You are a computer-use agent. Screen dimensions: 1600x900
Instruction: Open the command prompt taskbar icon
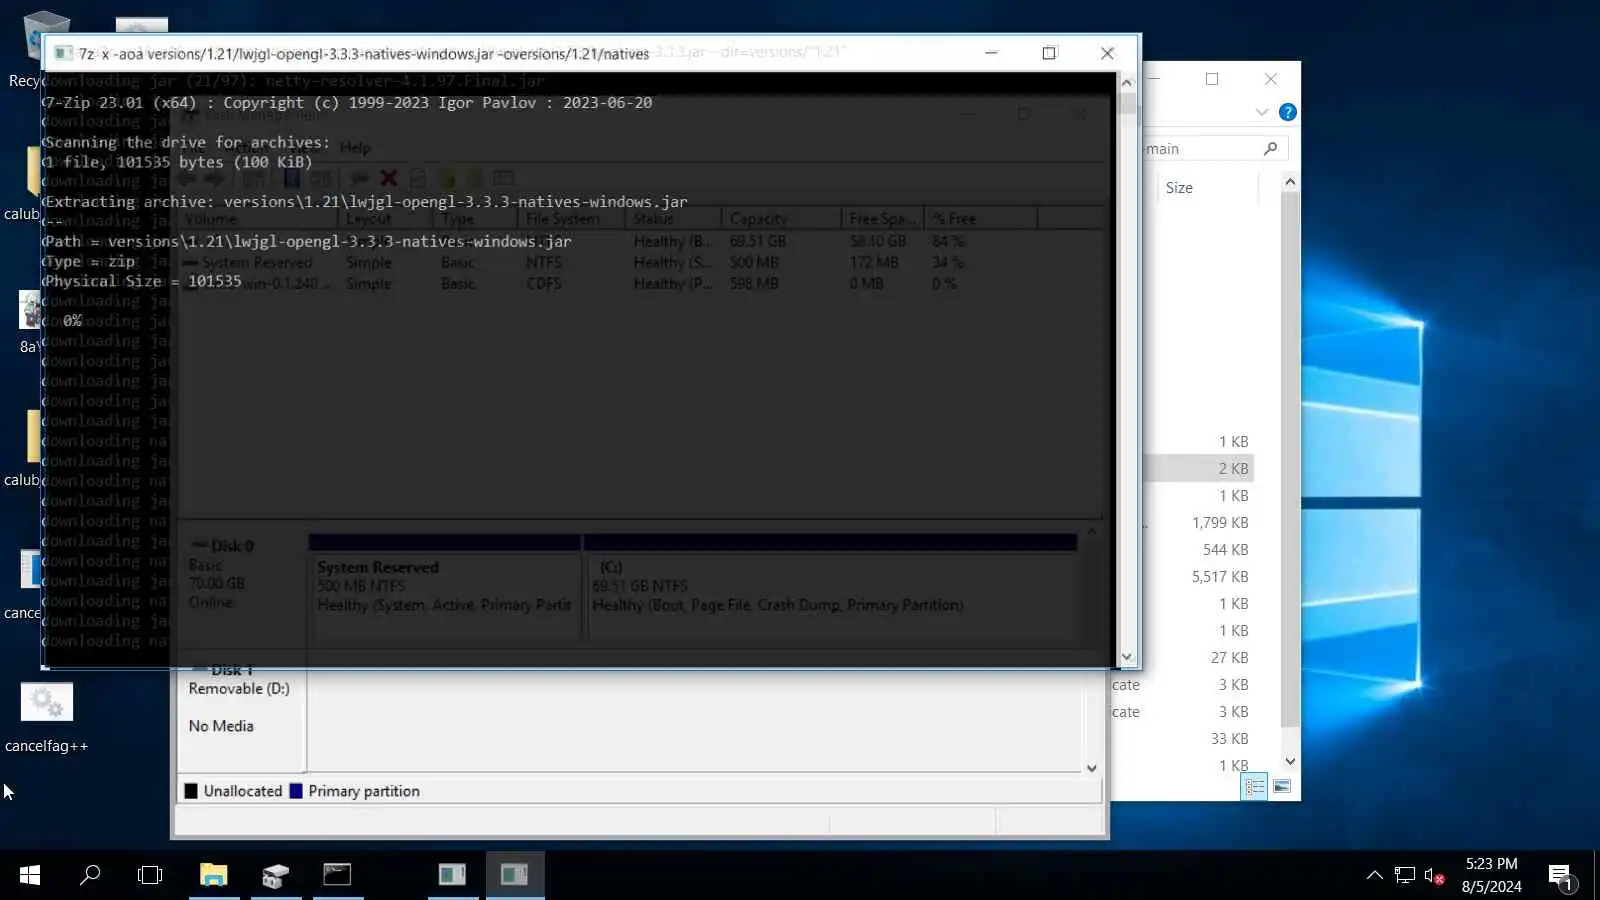click(337, 875)
